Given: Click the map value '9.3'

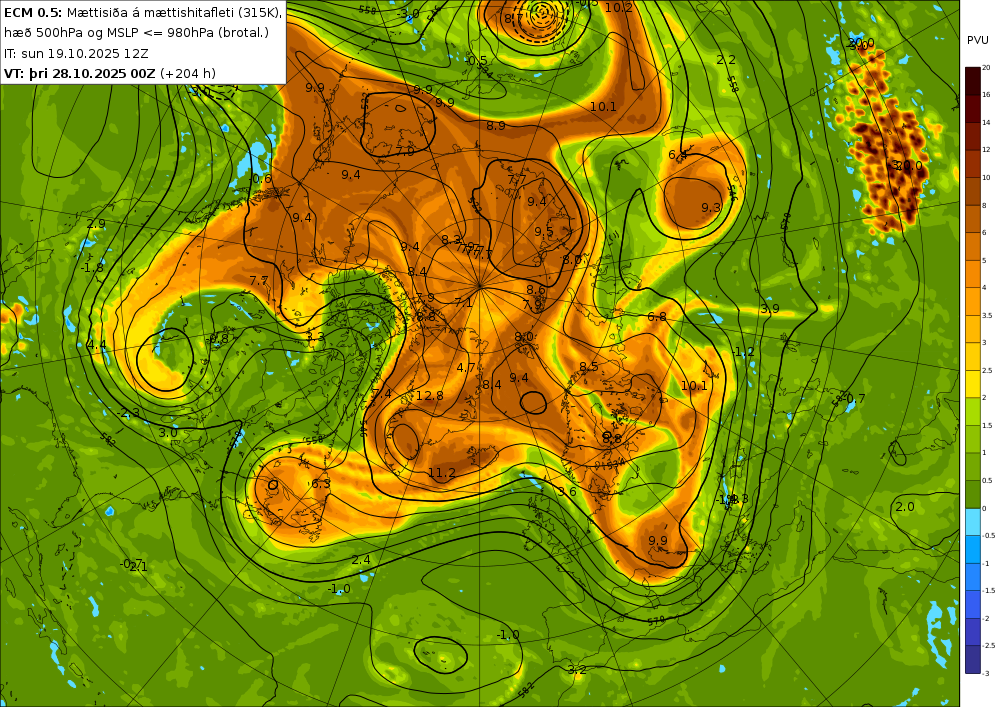Looking at the screenshot, I should click(711, 207).
